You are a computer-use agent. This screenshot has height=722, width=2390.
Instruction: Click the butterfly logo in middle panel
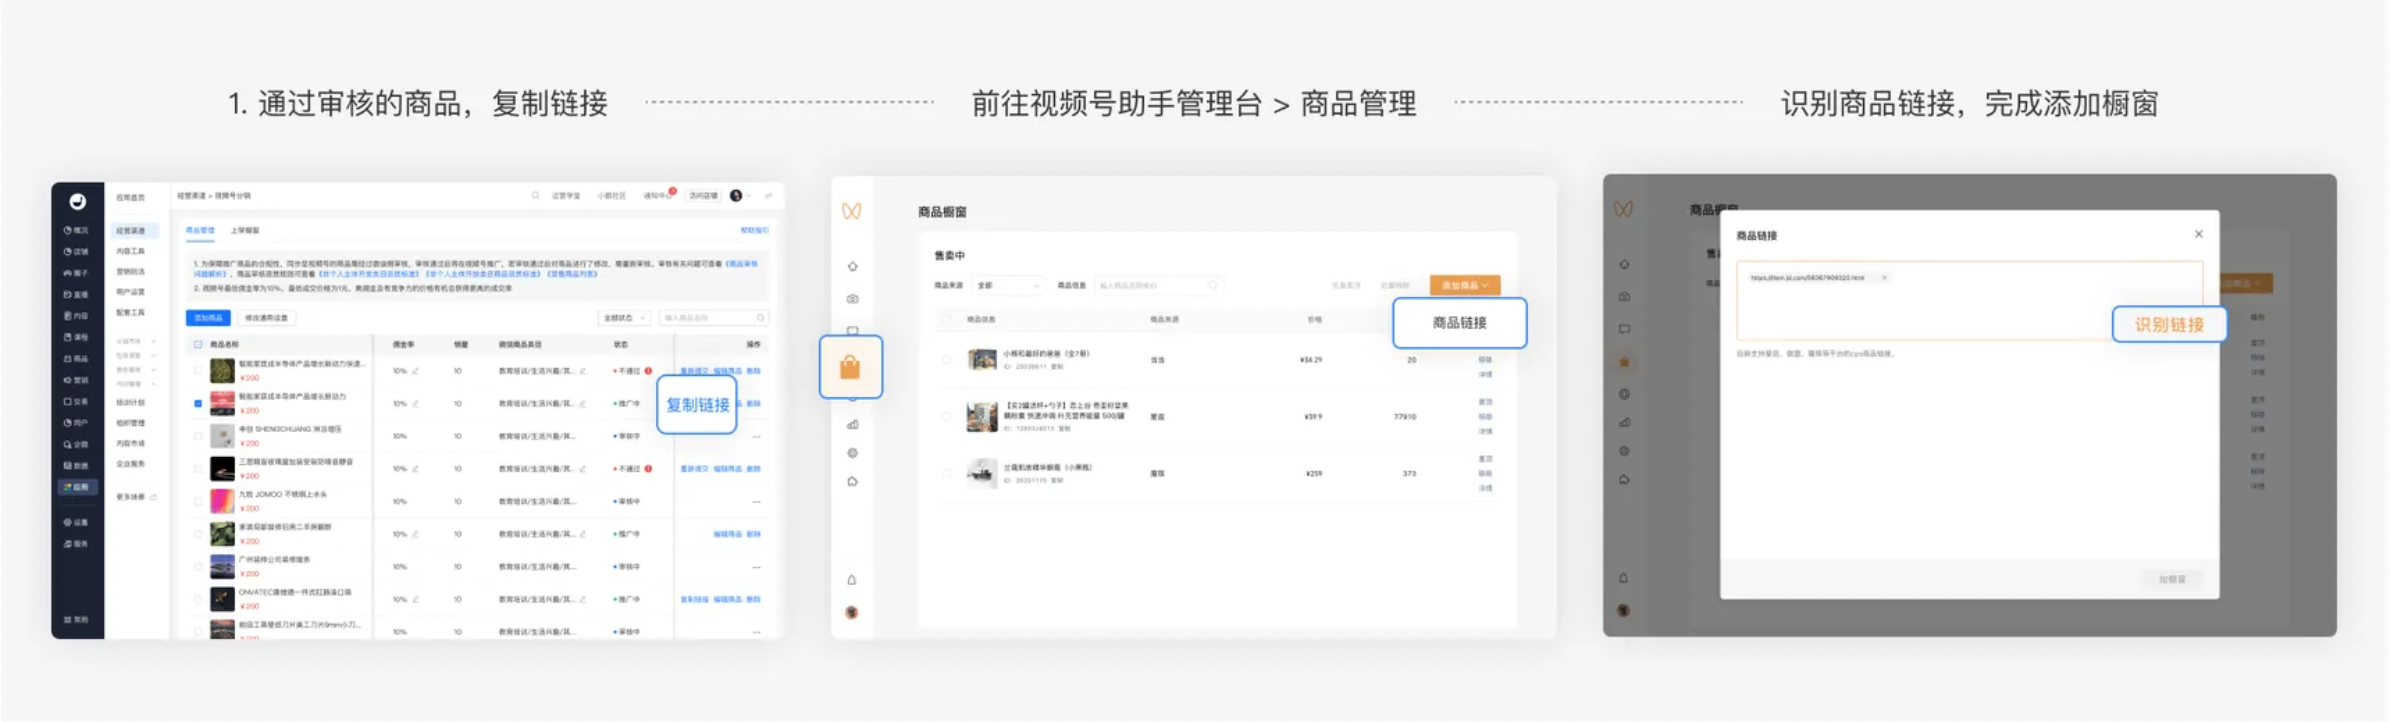tap(851, 211)
